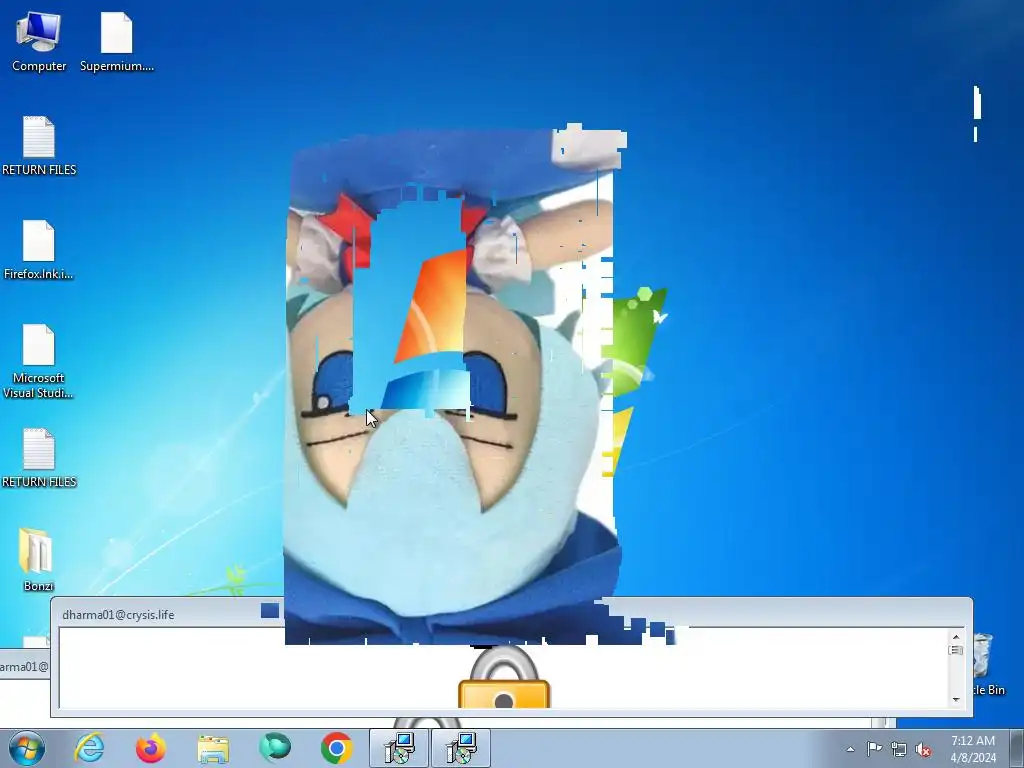
Task: Switch to first installer taskbar window
Action: [399, 748]
